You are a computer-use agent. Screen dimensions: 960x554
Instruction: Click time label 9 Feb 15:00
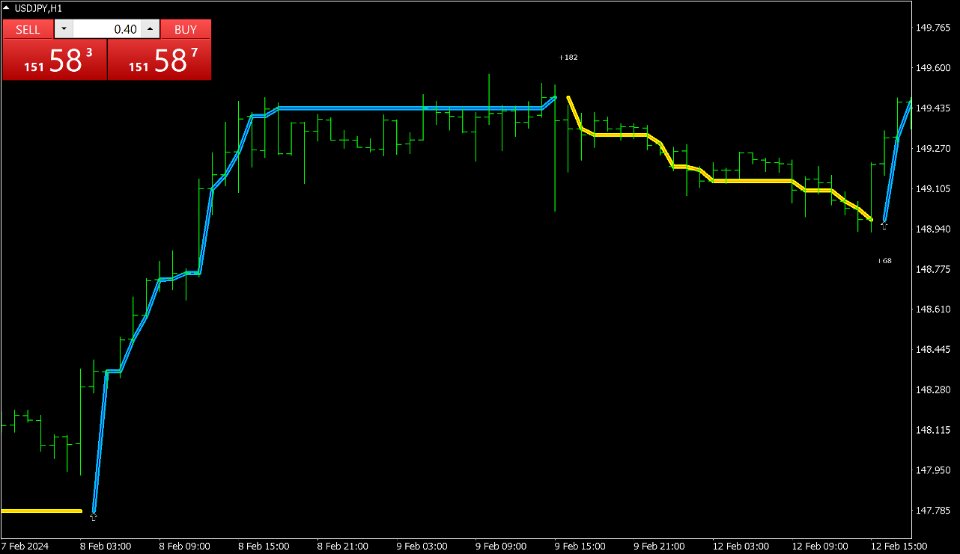tap(580, 546)
